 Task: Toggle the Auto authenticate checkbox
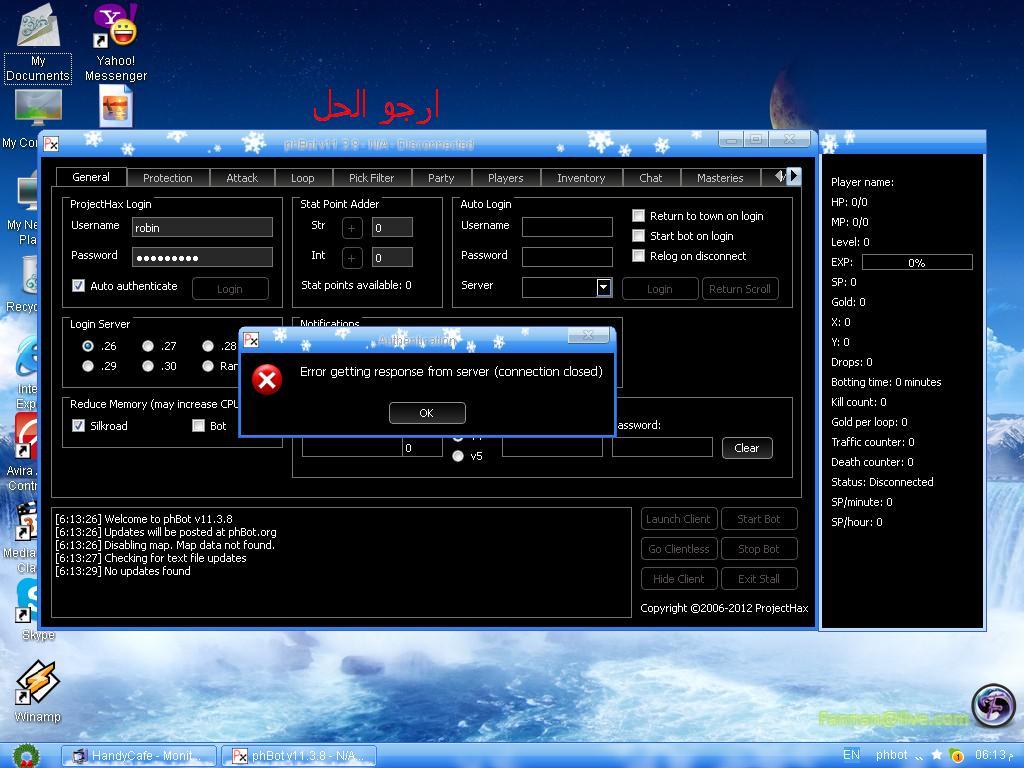tap(78, 285)
